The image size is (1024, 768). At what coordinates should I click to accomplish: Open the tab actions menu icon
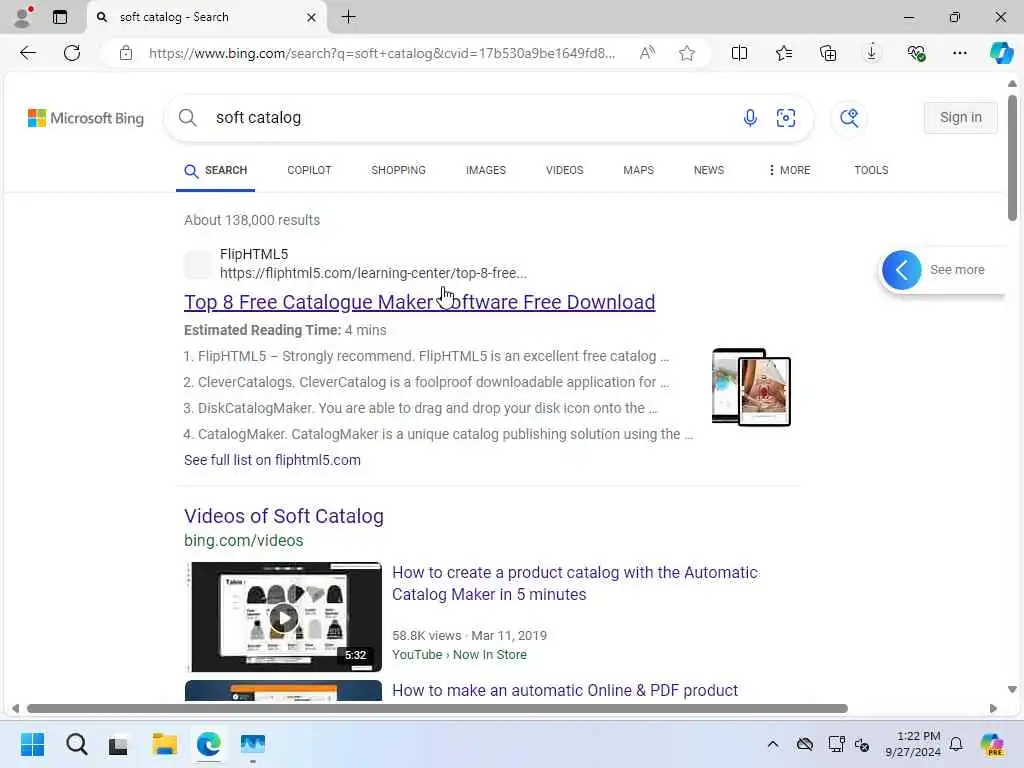point(60,17)
